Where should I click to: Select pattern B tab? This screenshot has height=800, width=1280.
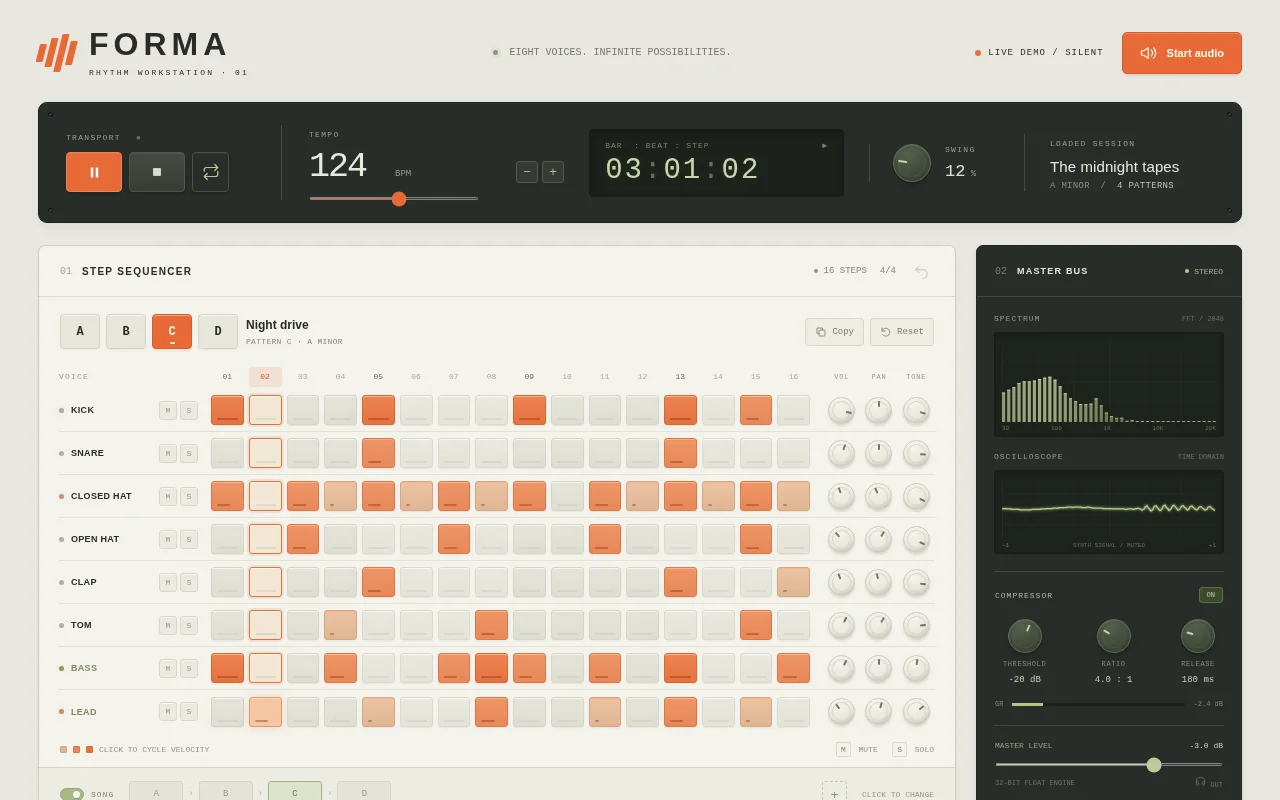pos(126,331)
